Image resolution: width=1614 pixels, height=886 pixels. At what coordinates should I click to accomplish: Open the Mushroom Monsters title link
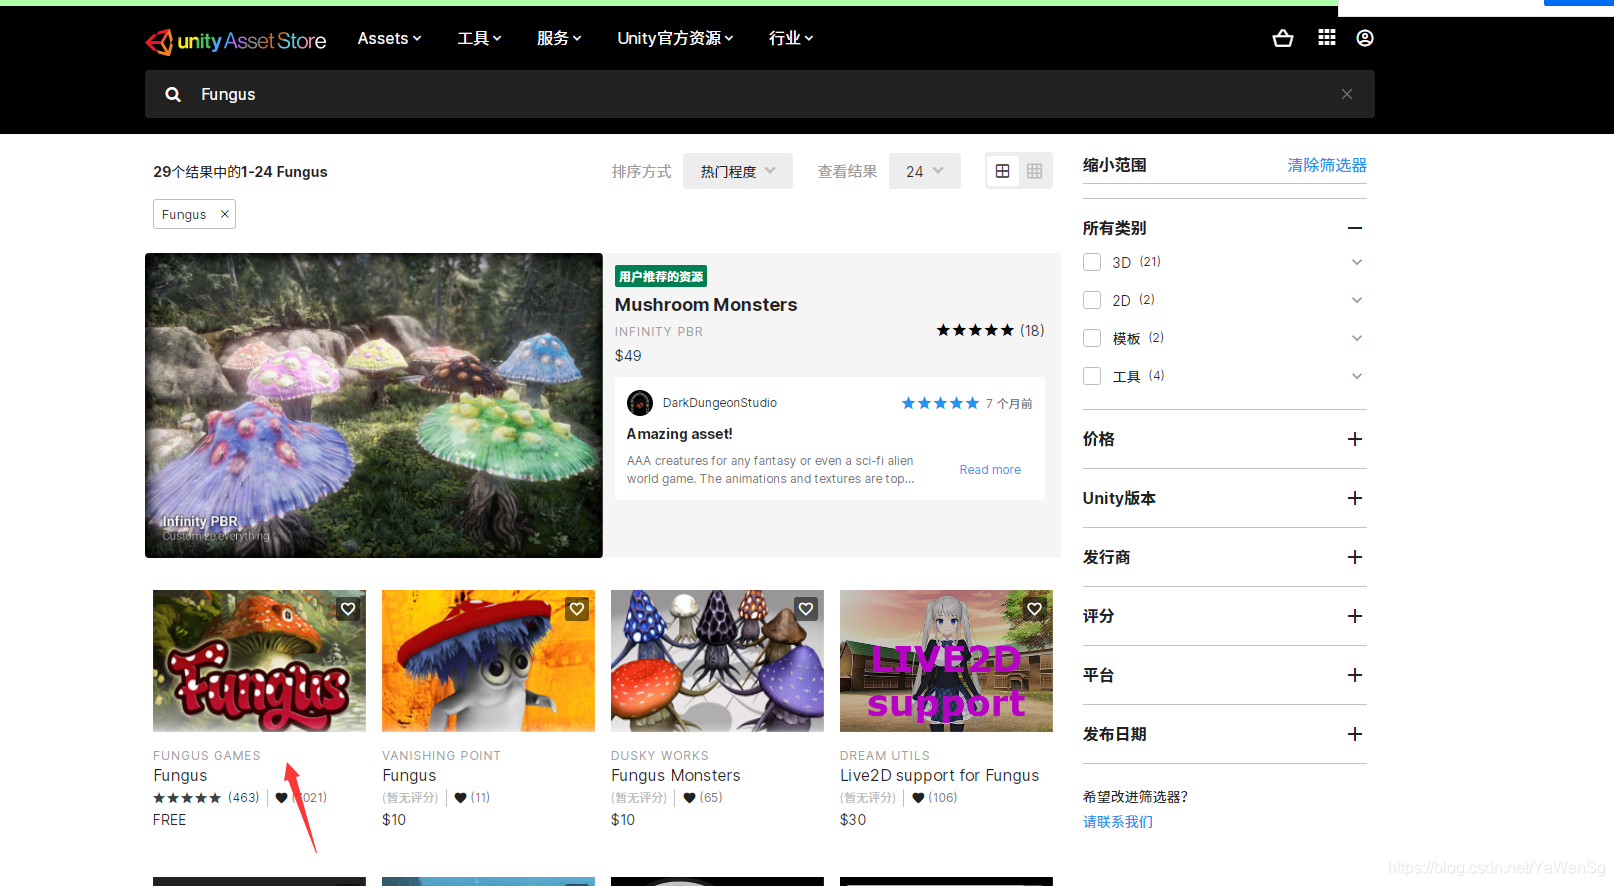[x=706, y=305]
